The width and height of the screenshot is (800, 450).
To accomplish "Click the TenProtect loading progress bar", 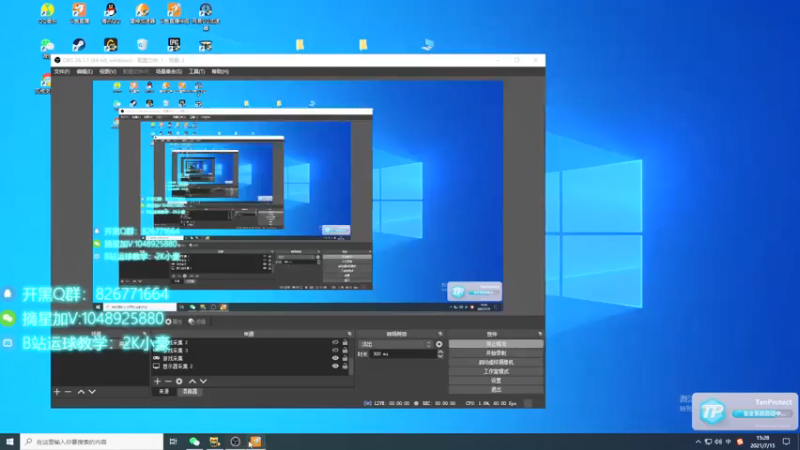I will [x=762, y=413].
